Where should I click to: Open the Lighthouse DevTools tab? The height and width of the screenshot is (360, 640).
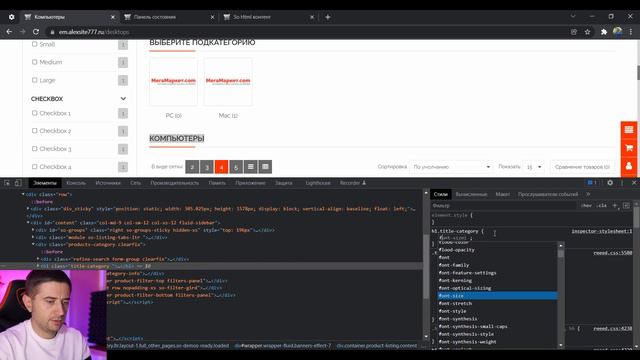(318, 183)
